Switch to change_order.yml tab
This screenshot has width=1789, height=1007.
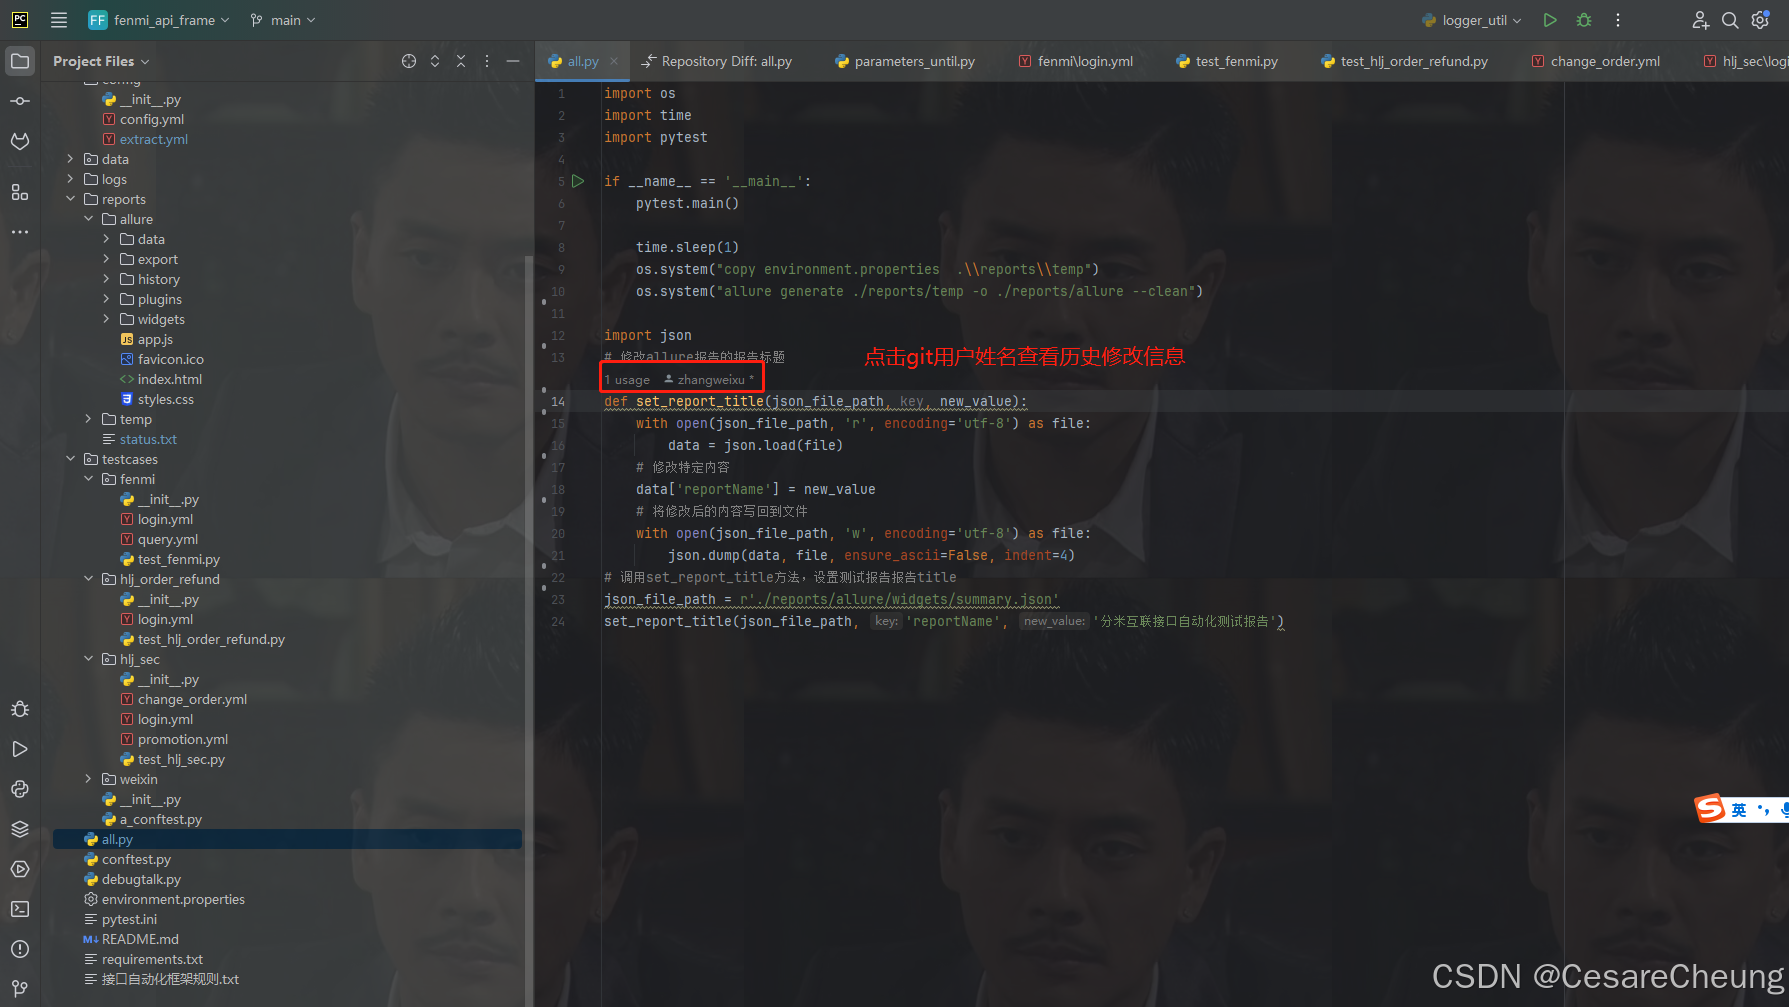[1595, 61]
